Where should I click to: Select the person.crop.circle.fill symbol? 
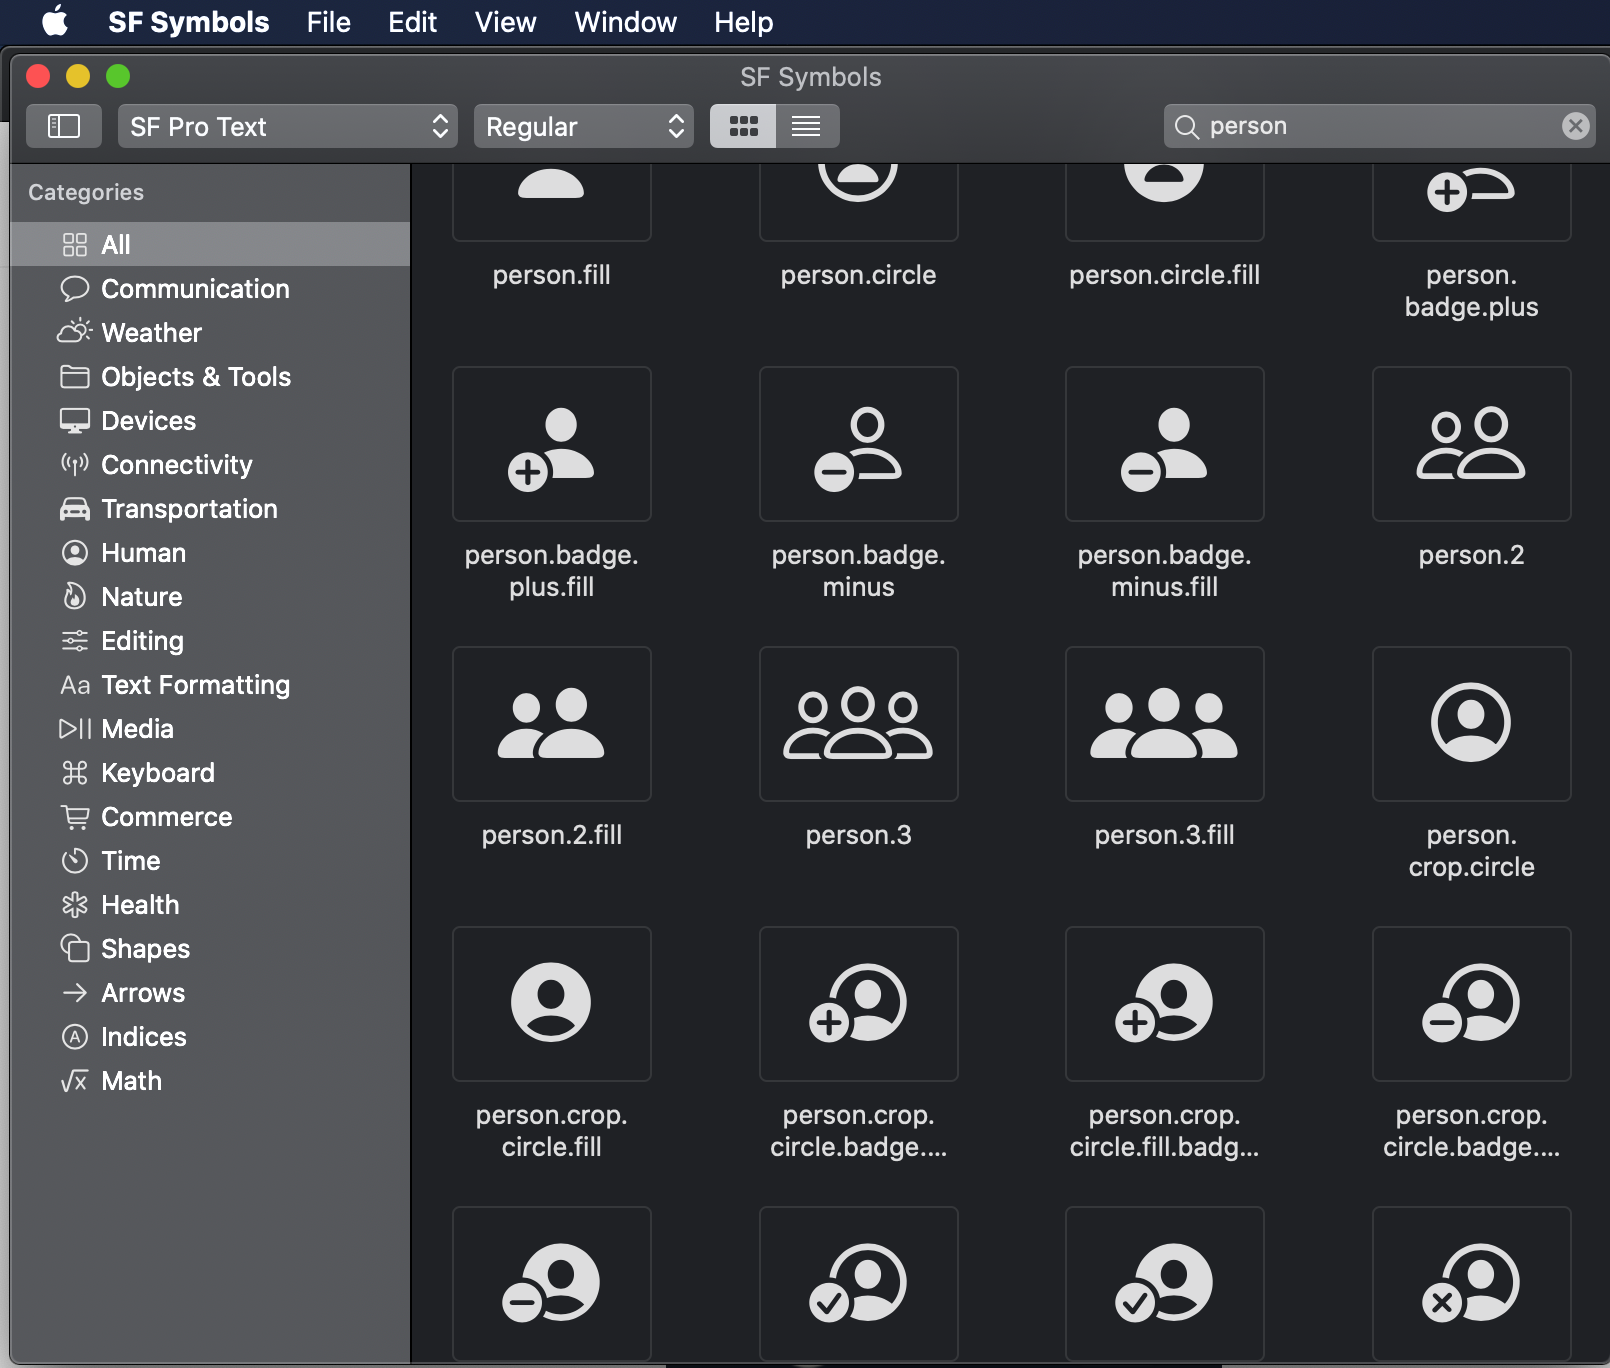tap(552, 1004)
